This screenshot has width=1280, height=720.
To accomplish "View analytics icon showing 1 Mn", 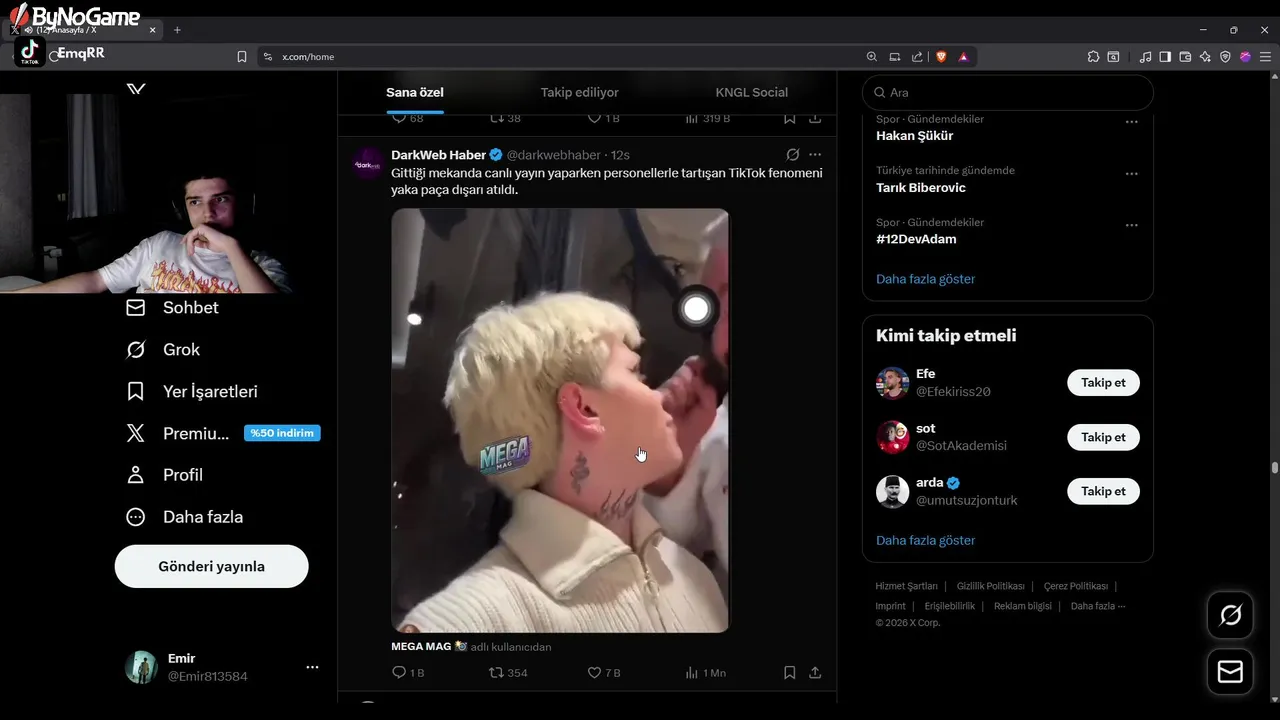I will [x=705, y=673].
